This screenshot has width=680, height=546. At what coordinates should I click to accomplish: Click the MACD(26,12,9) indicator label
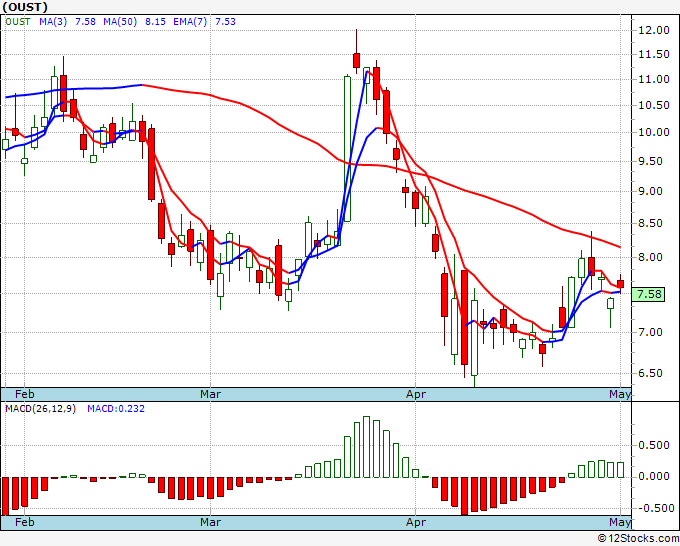[40, 409]
